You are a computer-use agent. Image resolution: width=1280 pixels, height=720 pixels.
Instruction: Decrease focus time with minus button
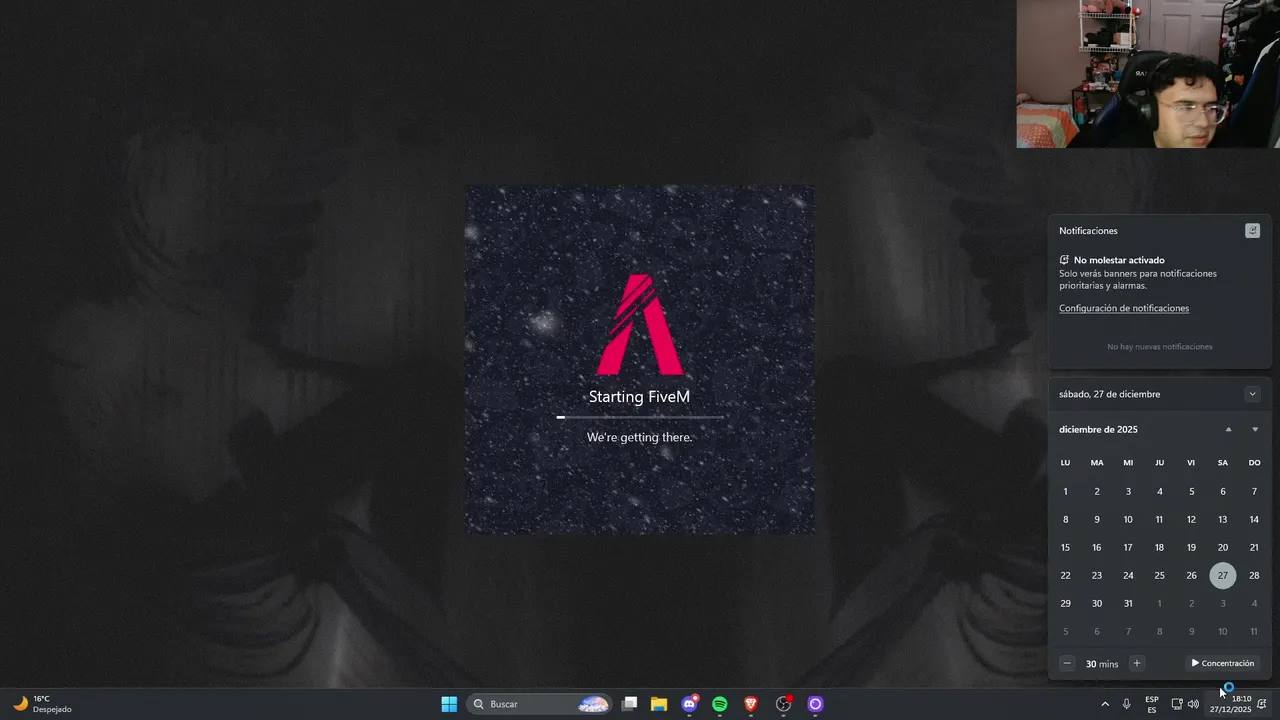pos(1067,663)
